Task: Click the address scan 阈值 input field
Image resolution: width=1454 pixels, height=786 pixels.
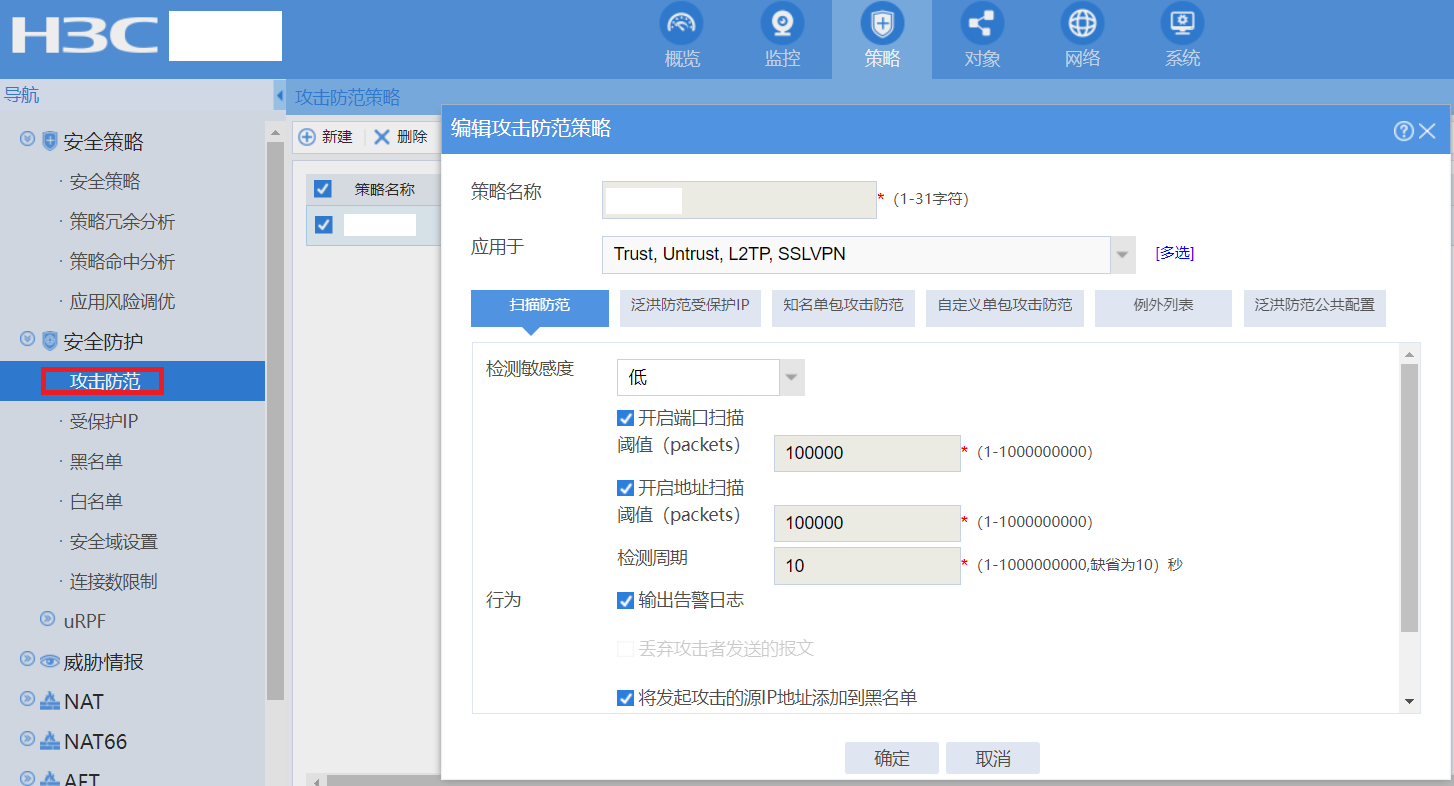Action: (867, 523)
